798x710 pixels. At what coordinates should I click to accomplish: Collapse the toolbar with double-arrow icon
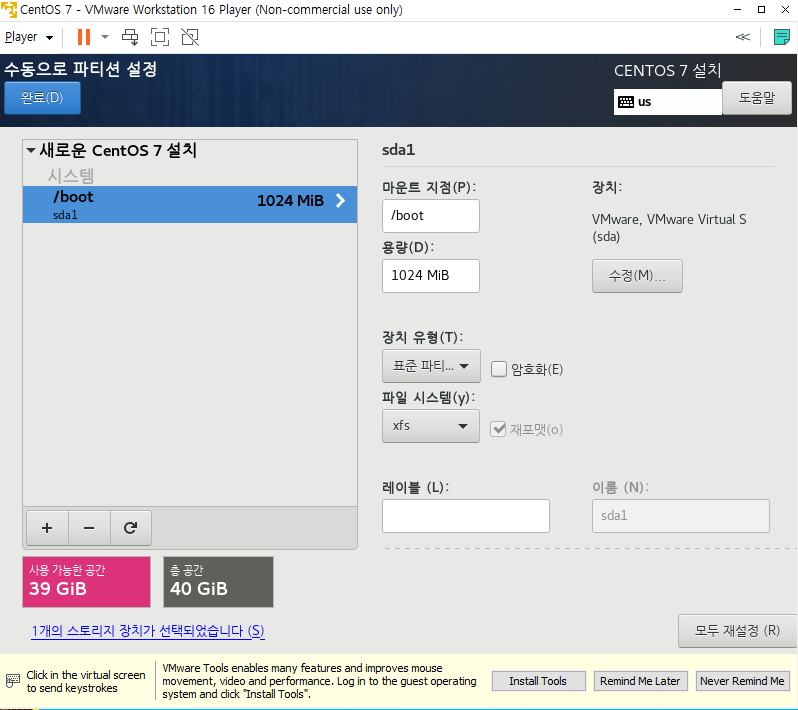743,37
